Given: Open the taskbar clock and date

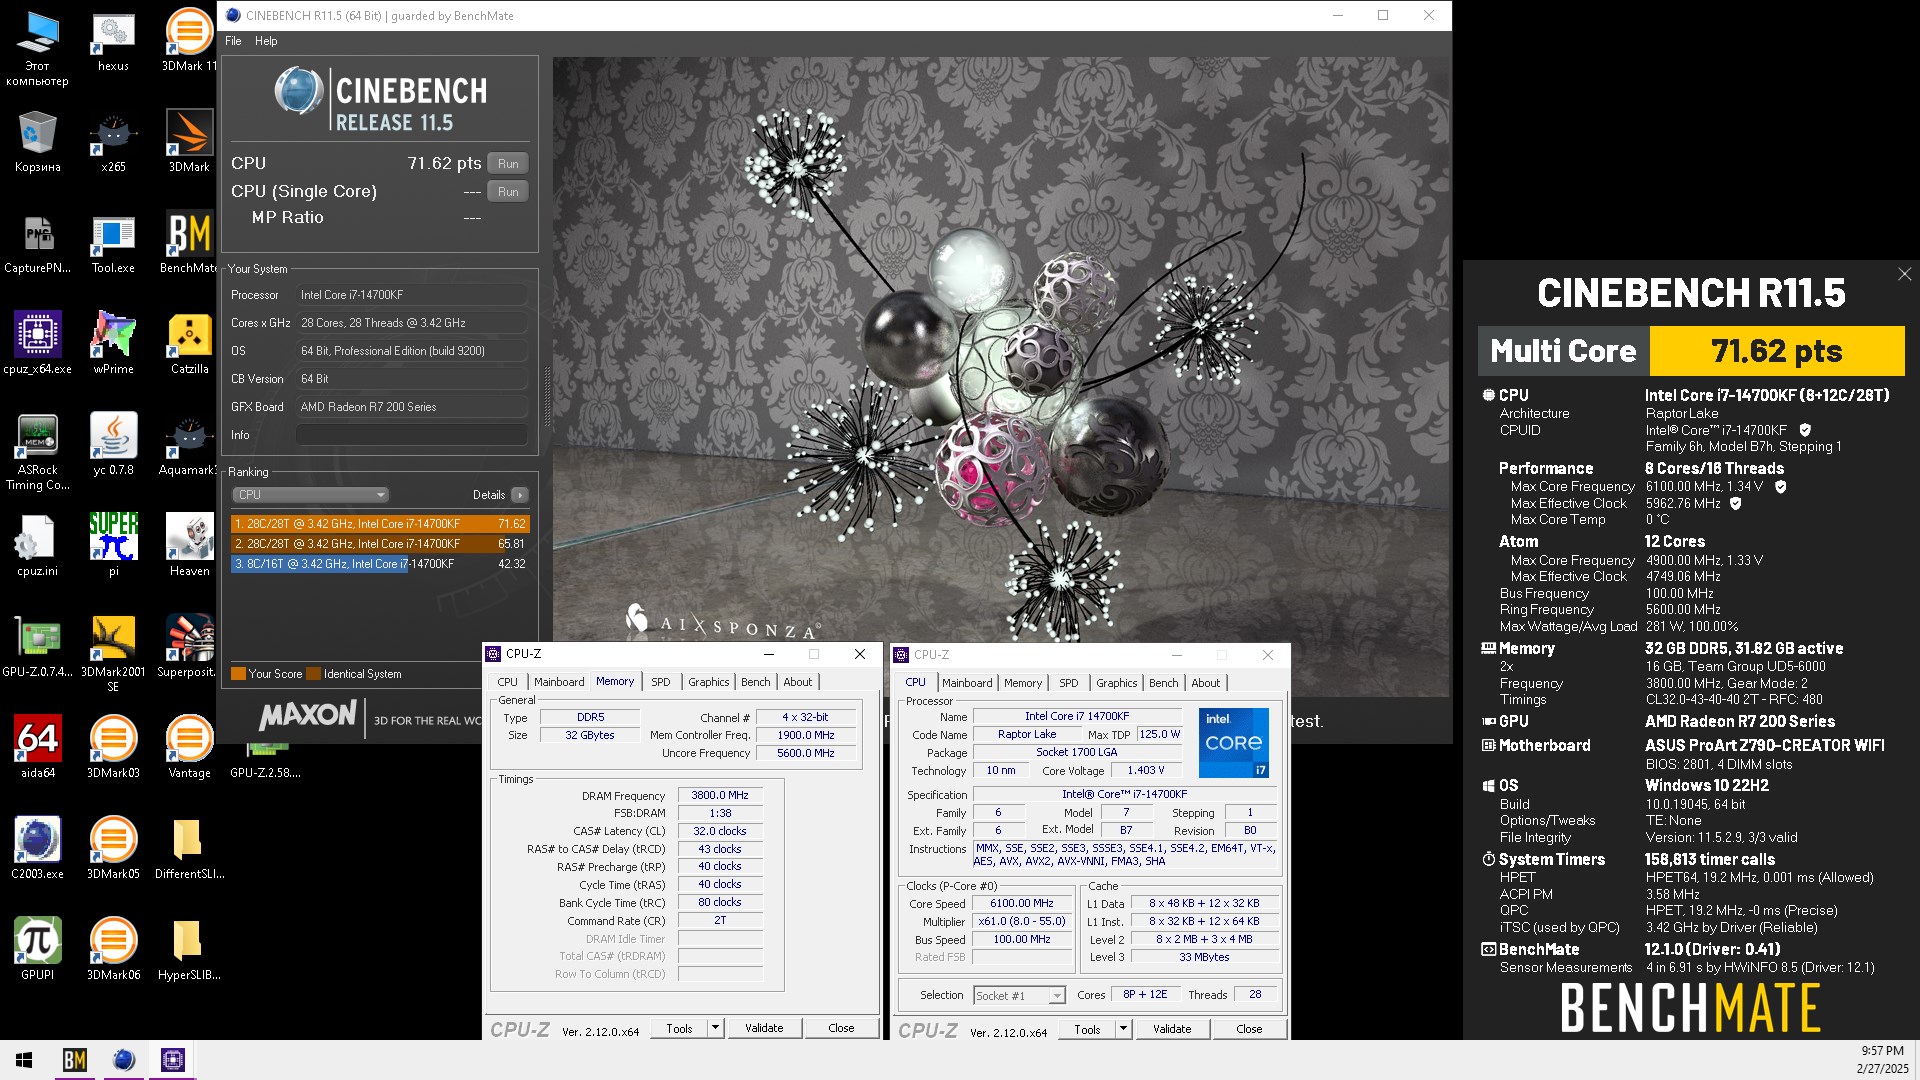Looking at the screenshot, I should [1882, 1060].
